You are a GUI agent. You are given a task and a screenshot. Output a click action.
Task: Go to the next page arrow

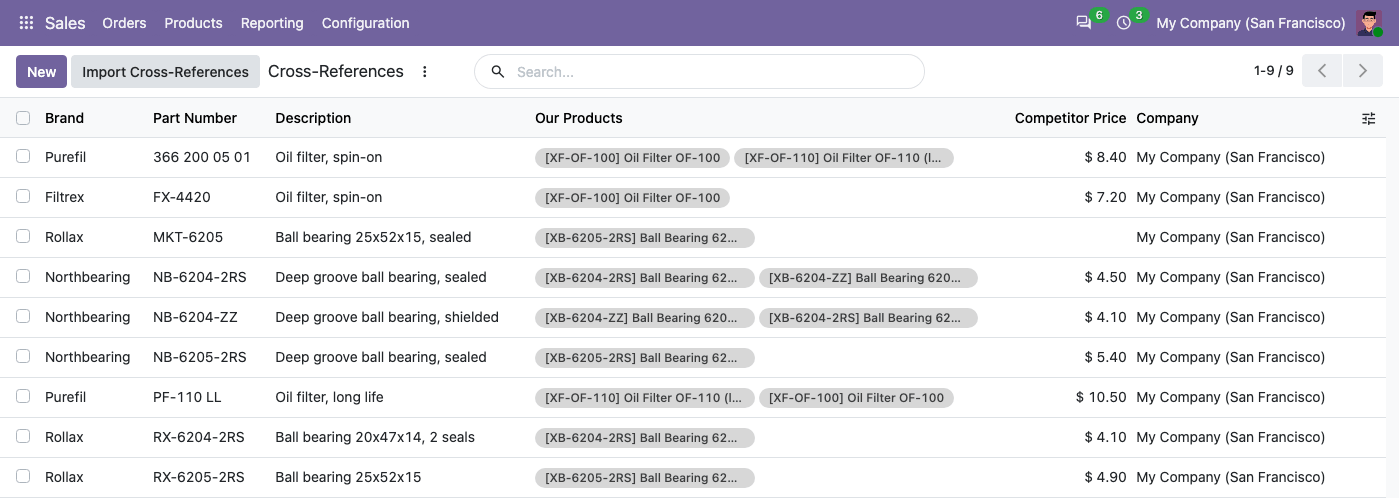point(1362,71)
